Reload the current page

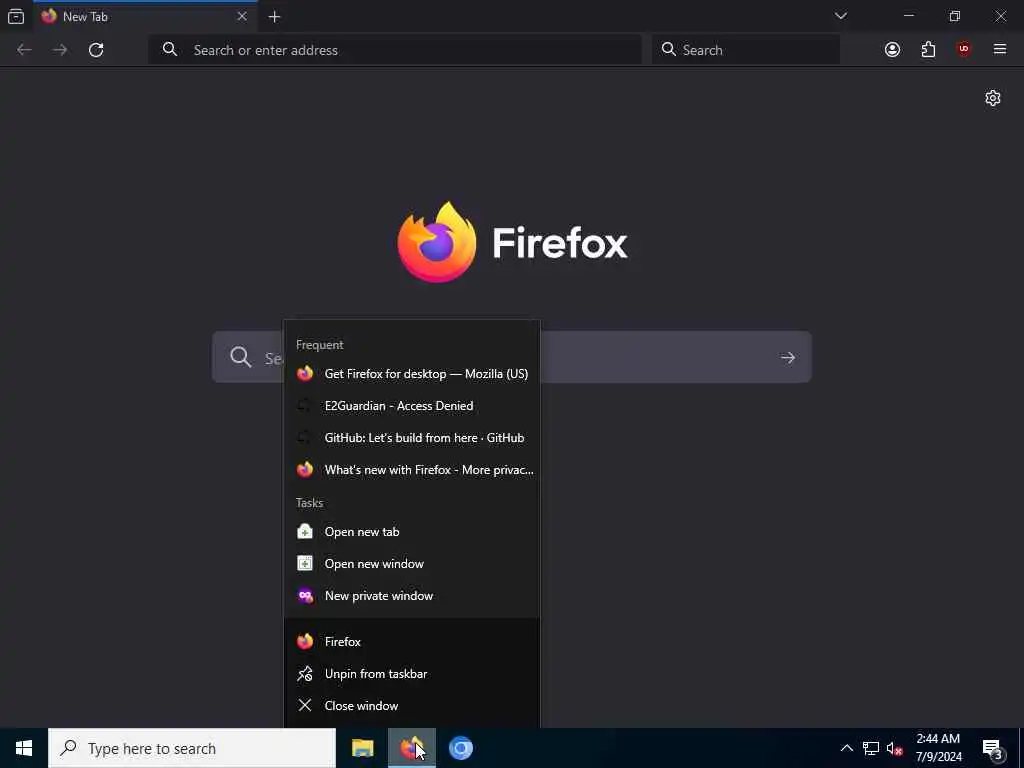[x=96, y=50]
